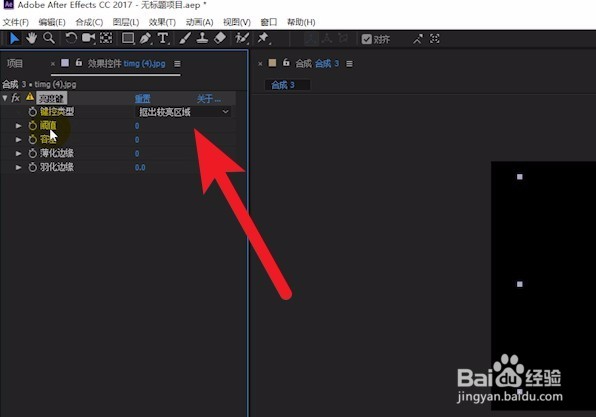
Task: Toggle the fx switch of the effect
Action: coord(16,98)
